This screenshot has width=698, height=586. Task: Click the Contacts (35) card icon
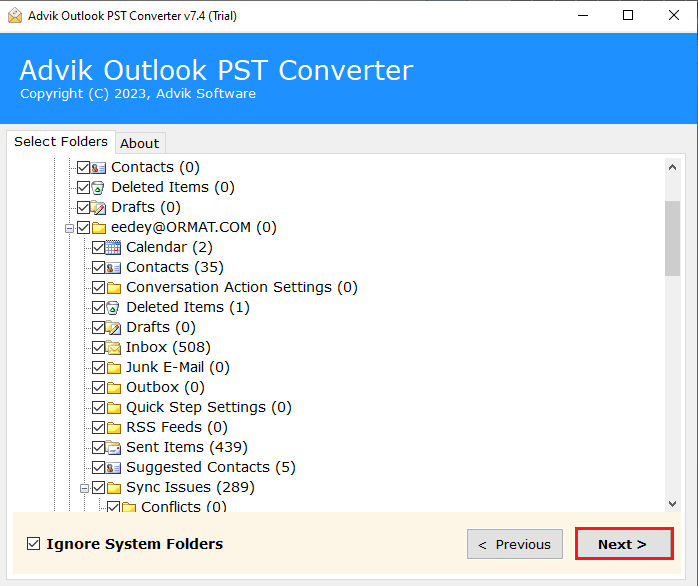click(x=114, y=268)
